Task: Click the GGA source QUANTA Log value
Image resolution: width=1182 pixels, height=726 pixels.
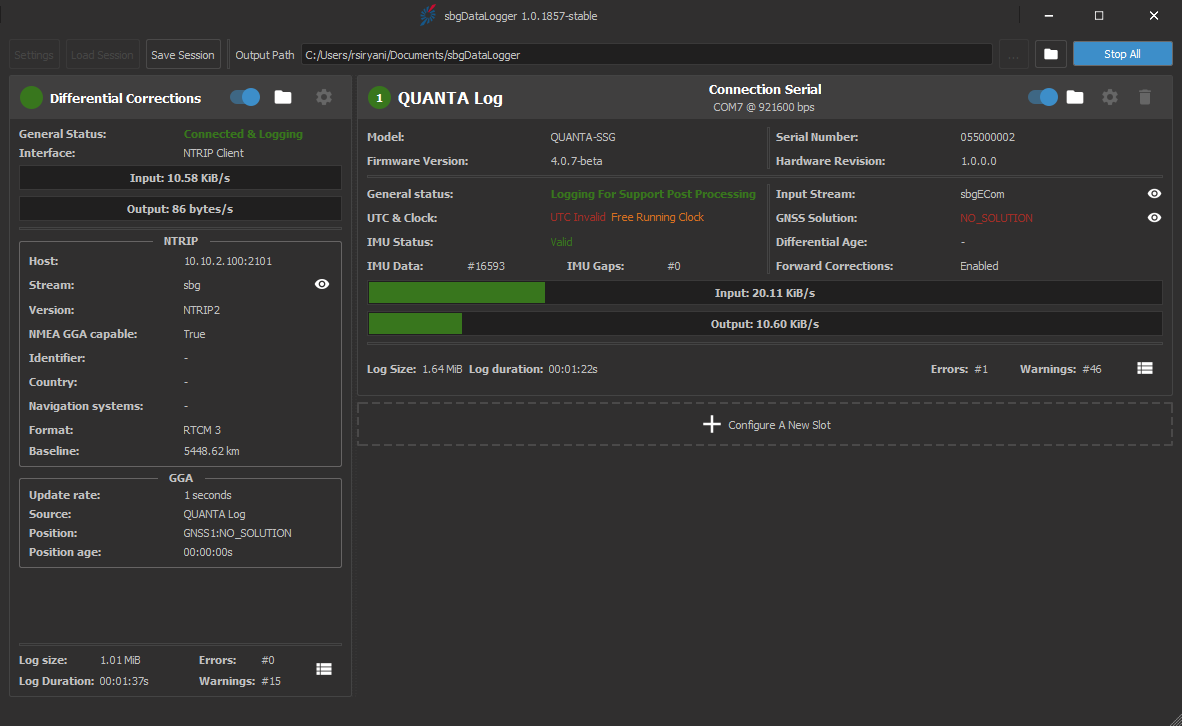Action: point(214,514)
